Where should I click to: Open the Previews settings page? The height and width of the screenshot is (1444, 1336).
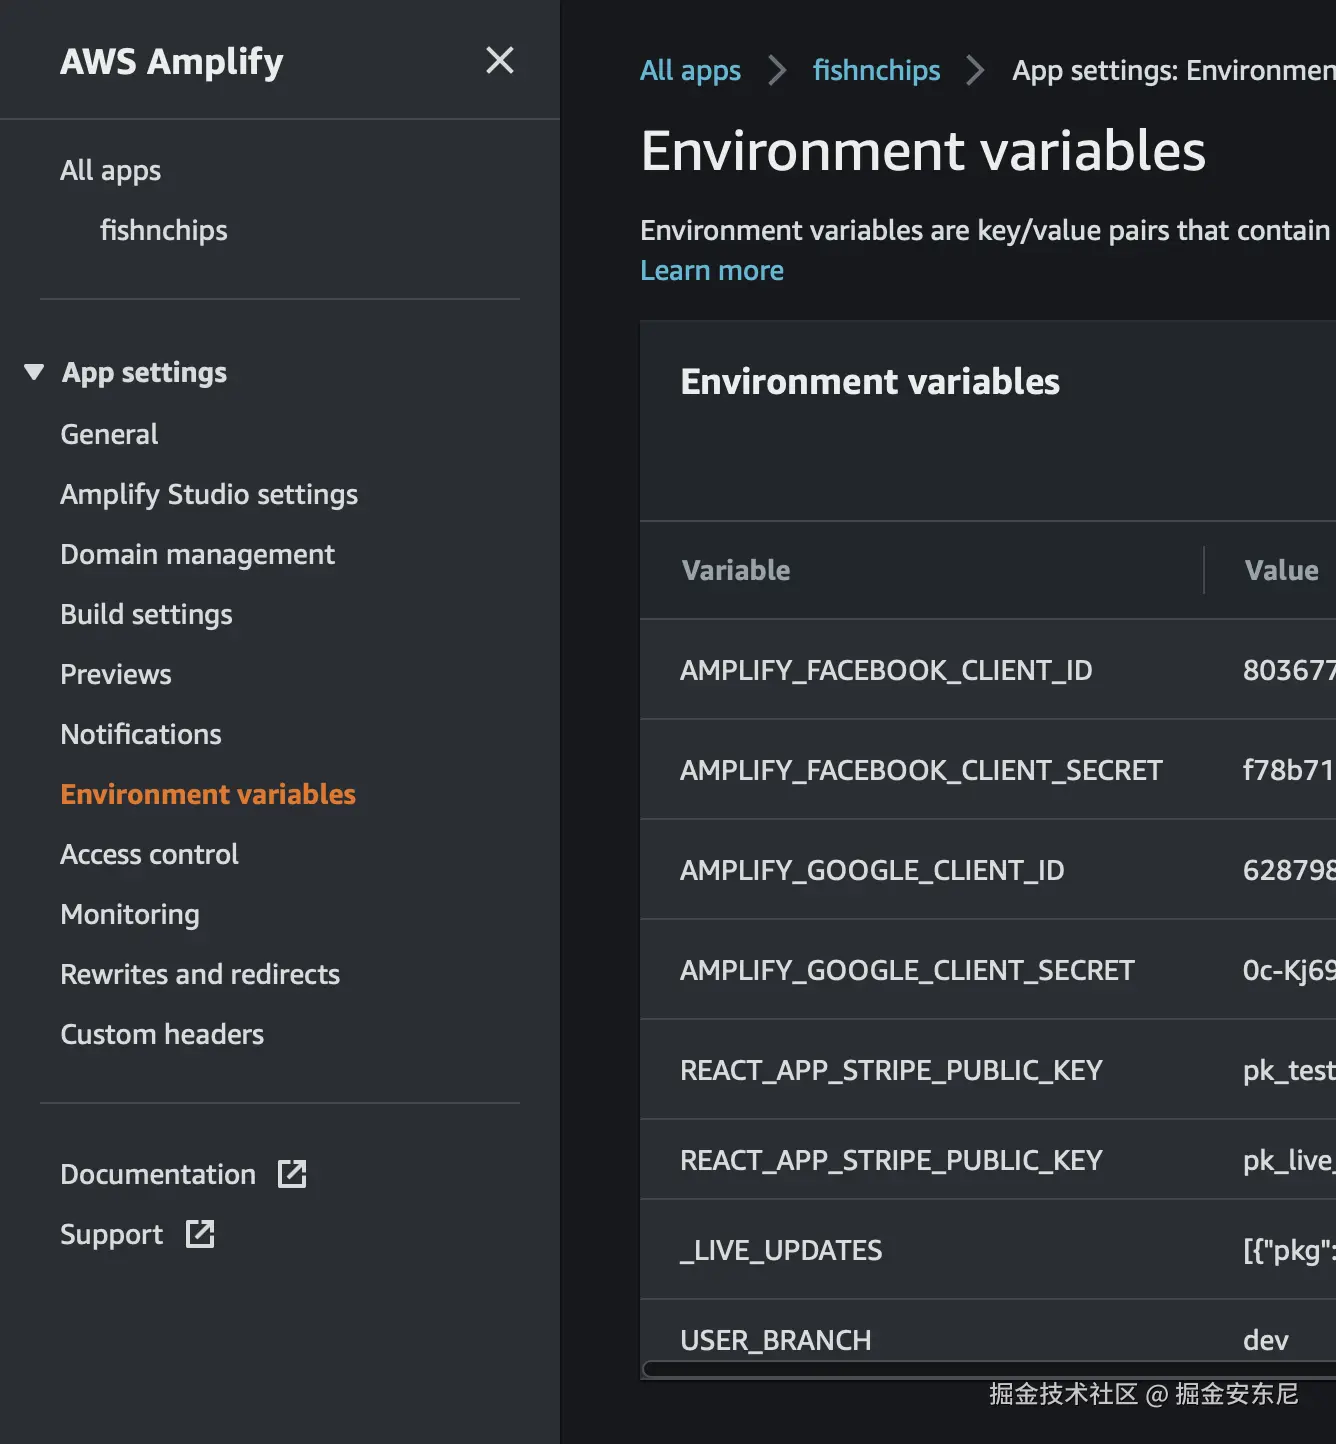115,674
